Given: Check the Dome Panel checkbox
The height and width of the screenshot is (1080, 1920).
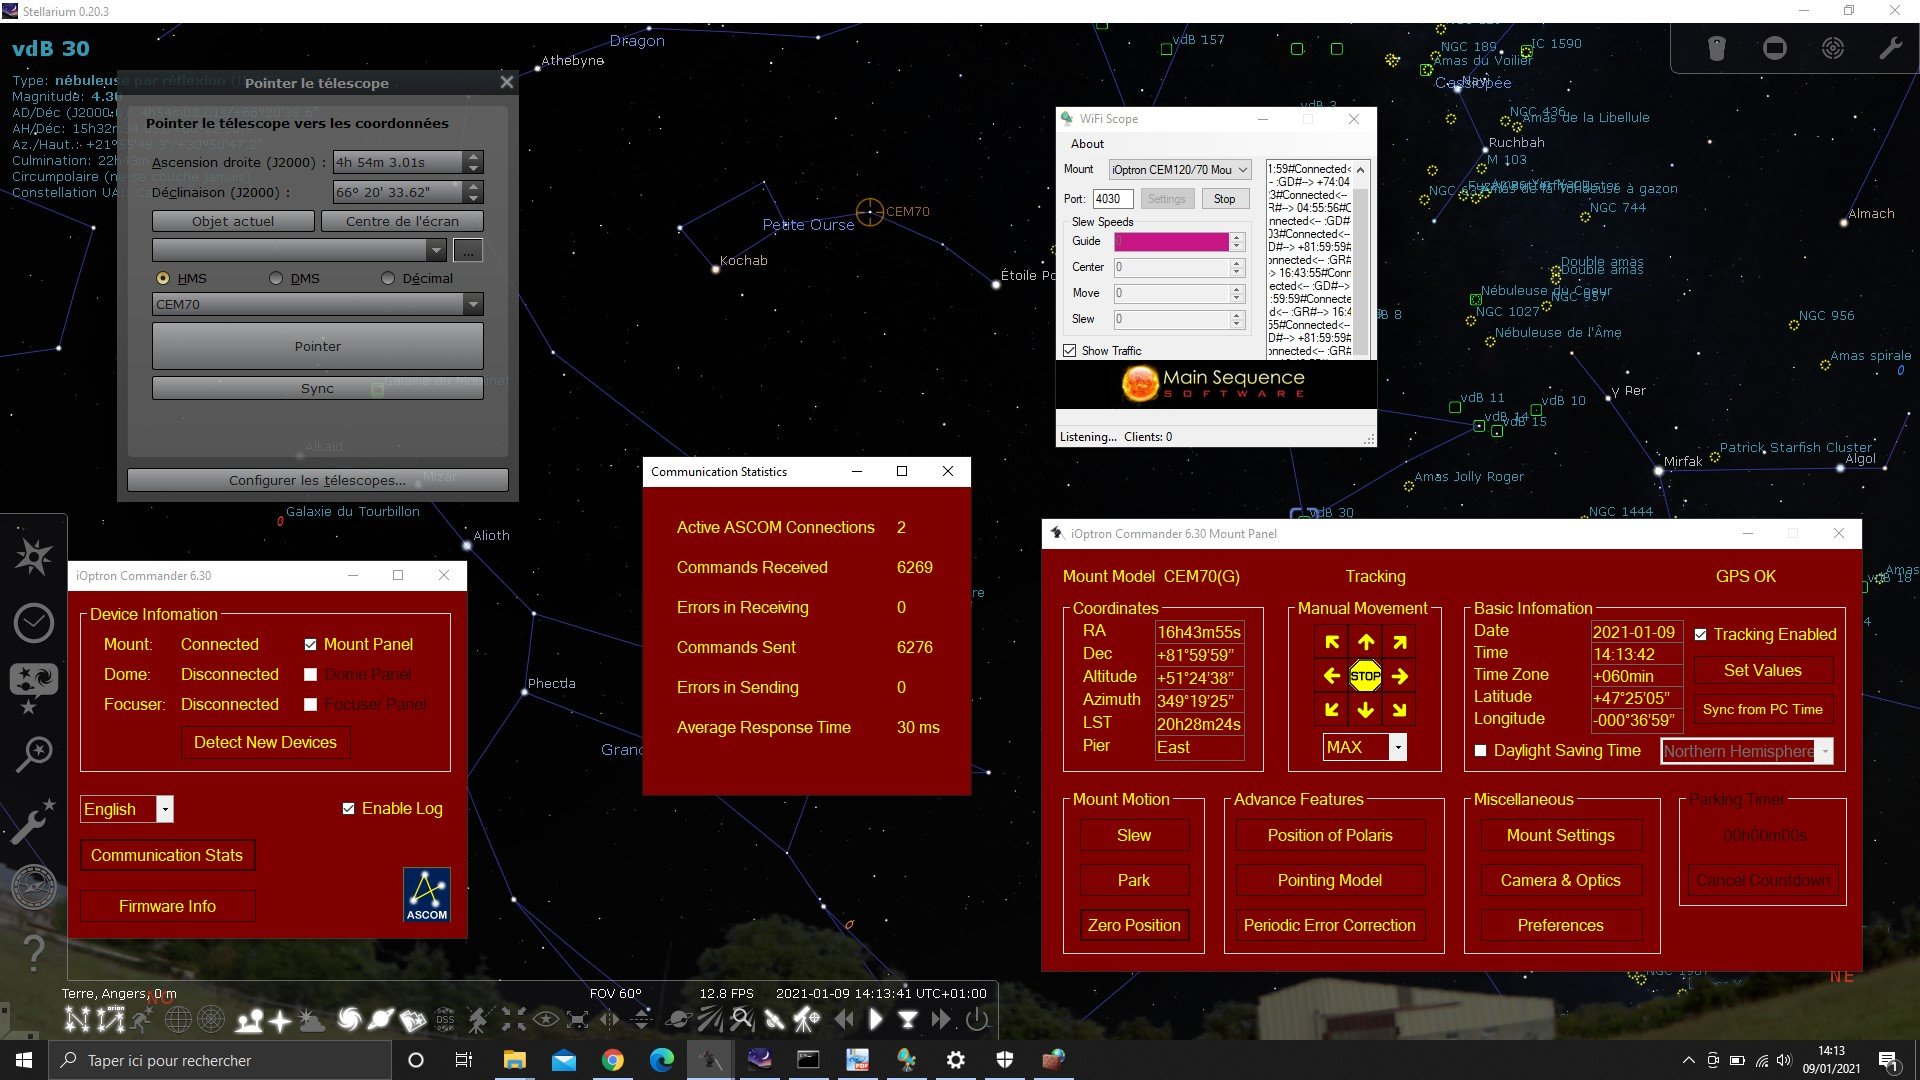Looking at the screenshot, I should point(311,674).
